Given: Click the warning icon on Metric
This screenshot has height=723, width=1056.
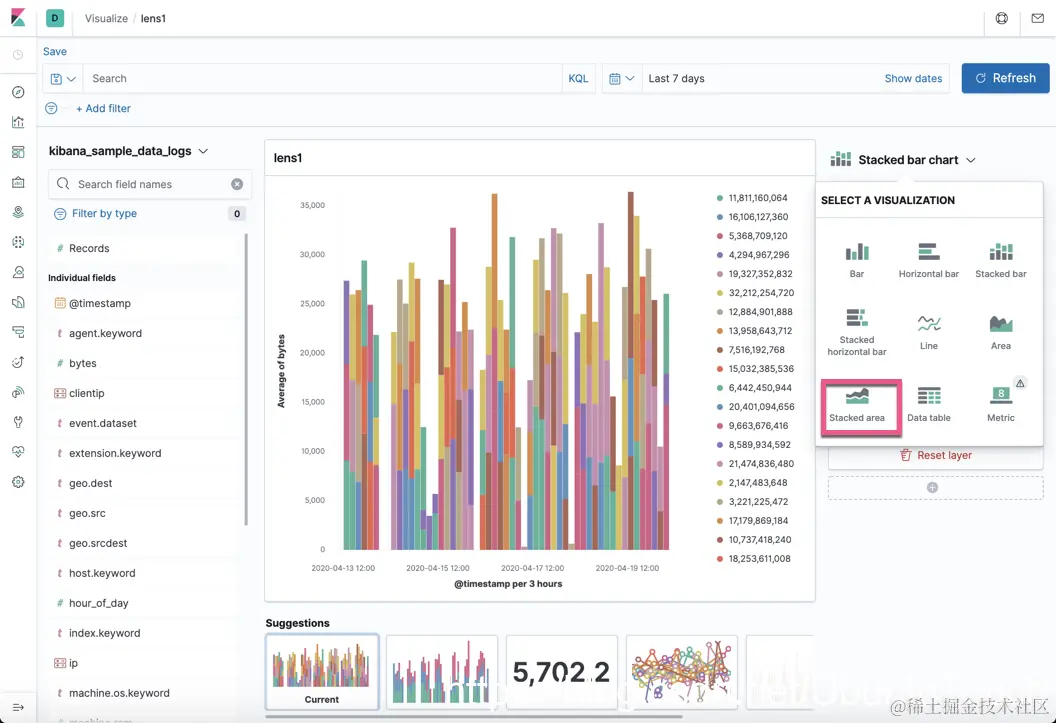Looking at the screenshot, I should (1020, 383).
